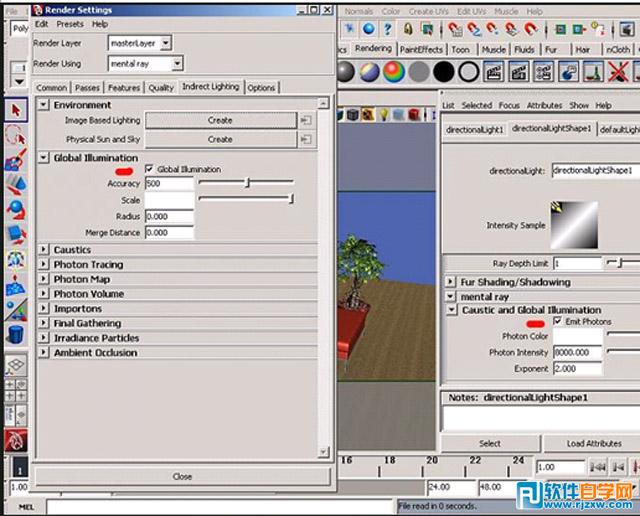
Task: Expand the Caustics section
Action: 43,249
